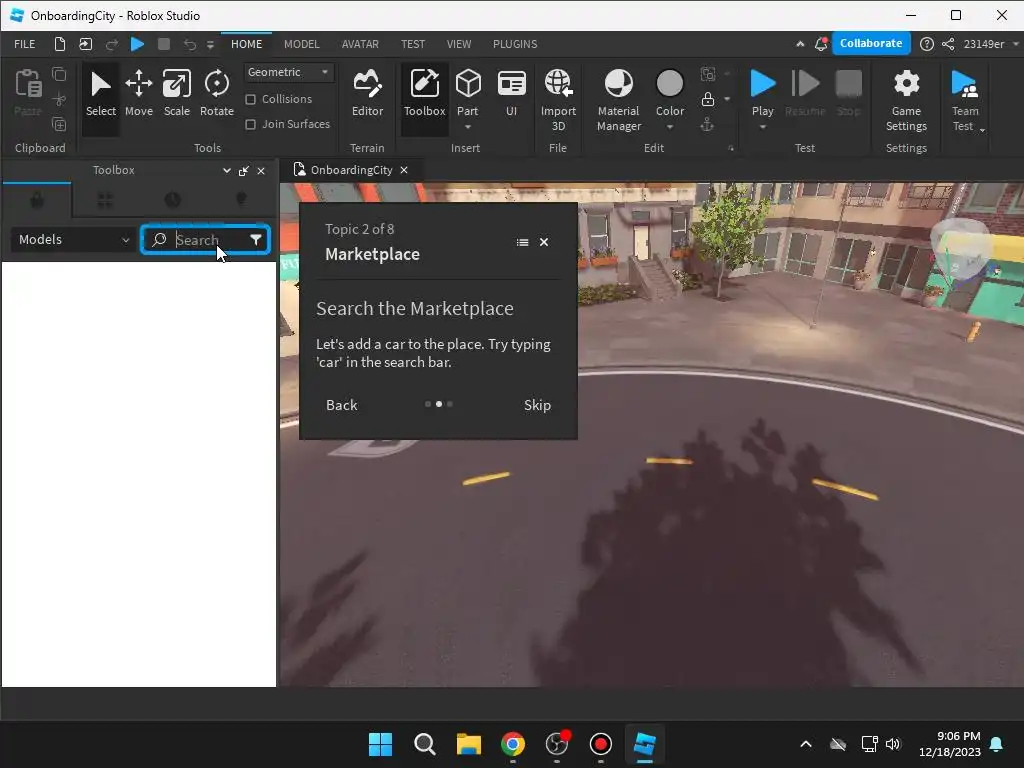Image resolution: width=1024 pixels, height=768 pixels.
Task: Open the Models category dropdown
Action: 73,240
